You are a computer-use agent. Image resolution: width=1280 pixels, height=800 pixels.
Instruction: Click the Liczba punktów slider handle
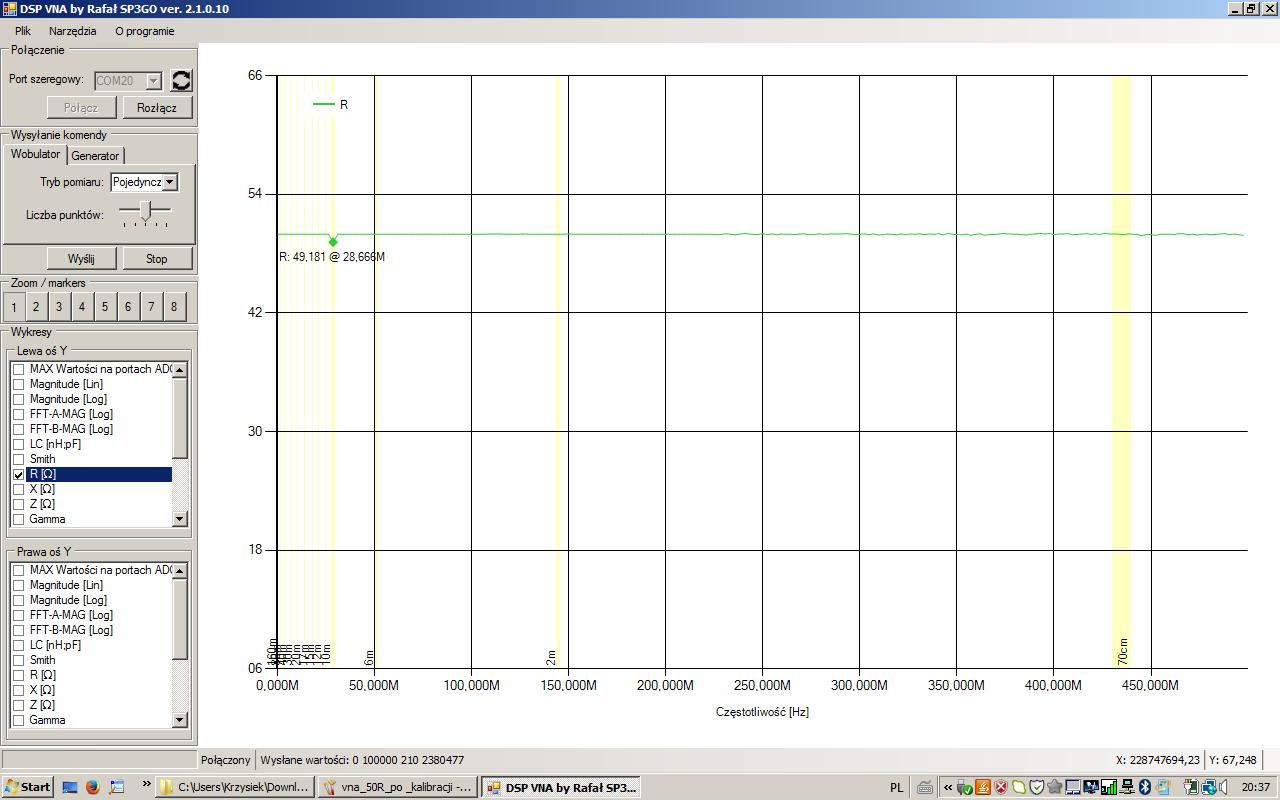[x=146, y=210]
